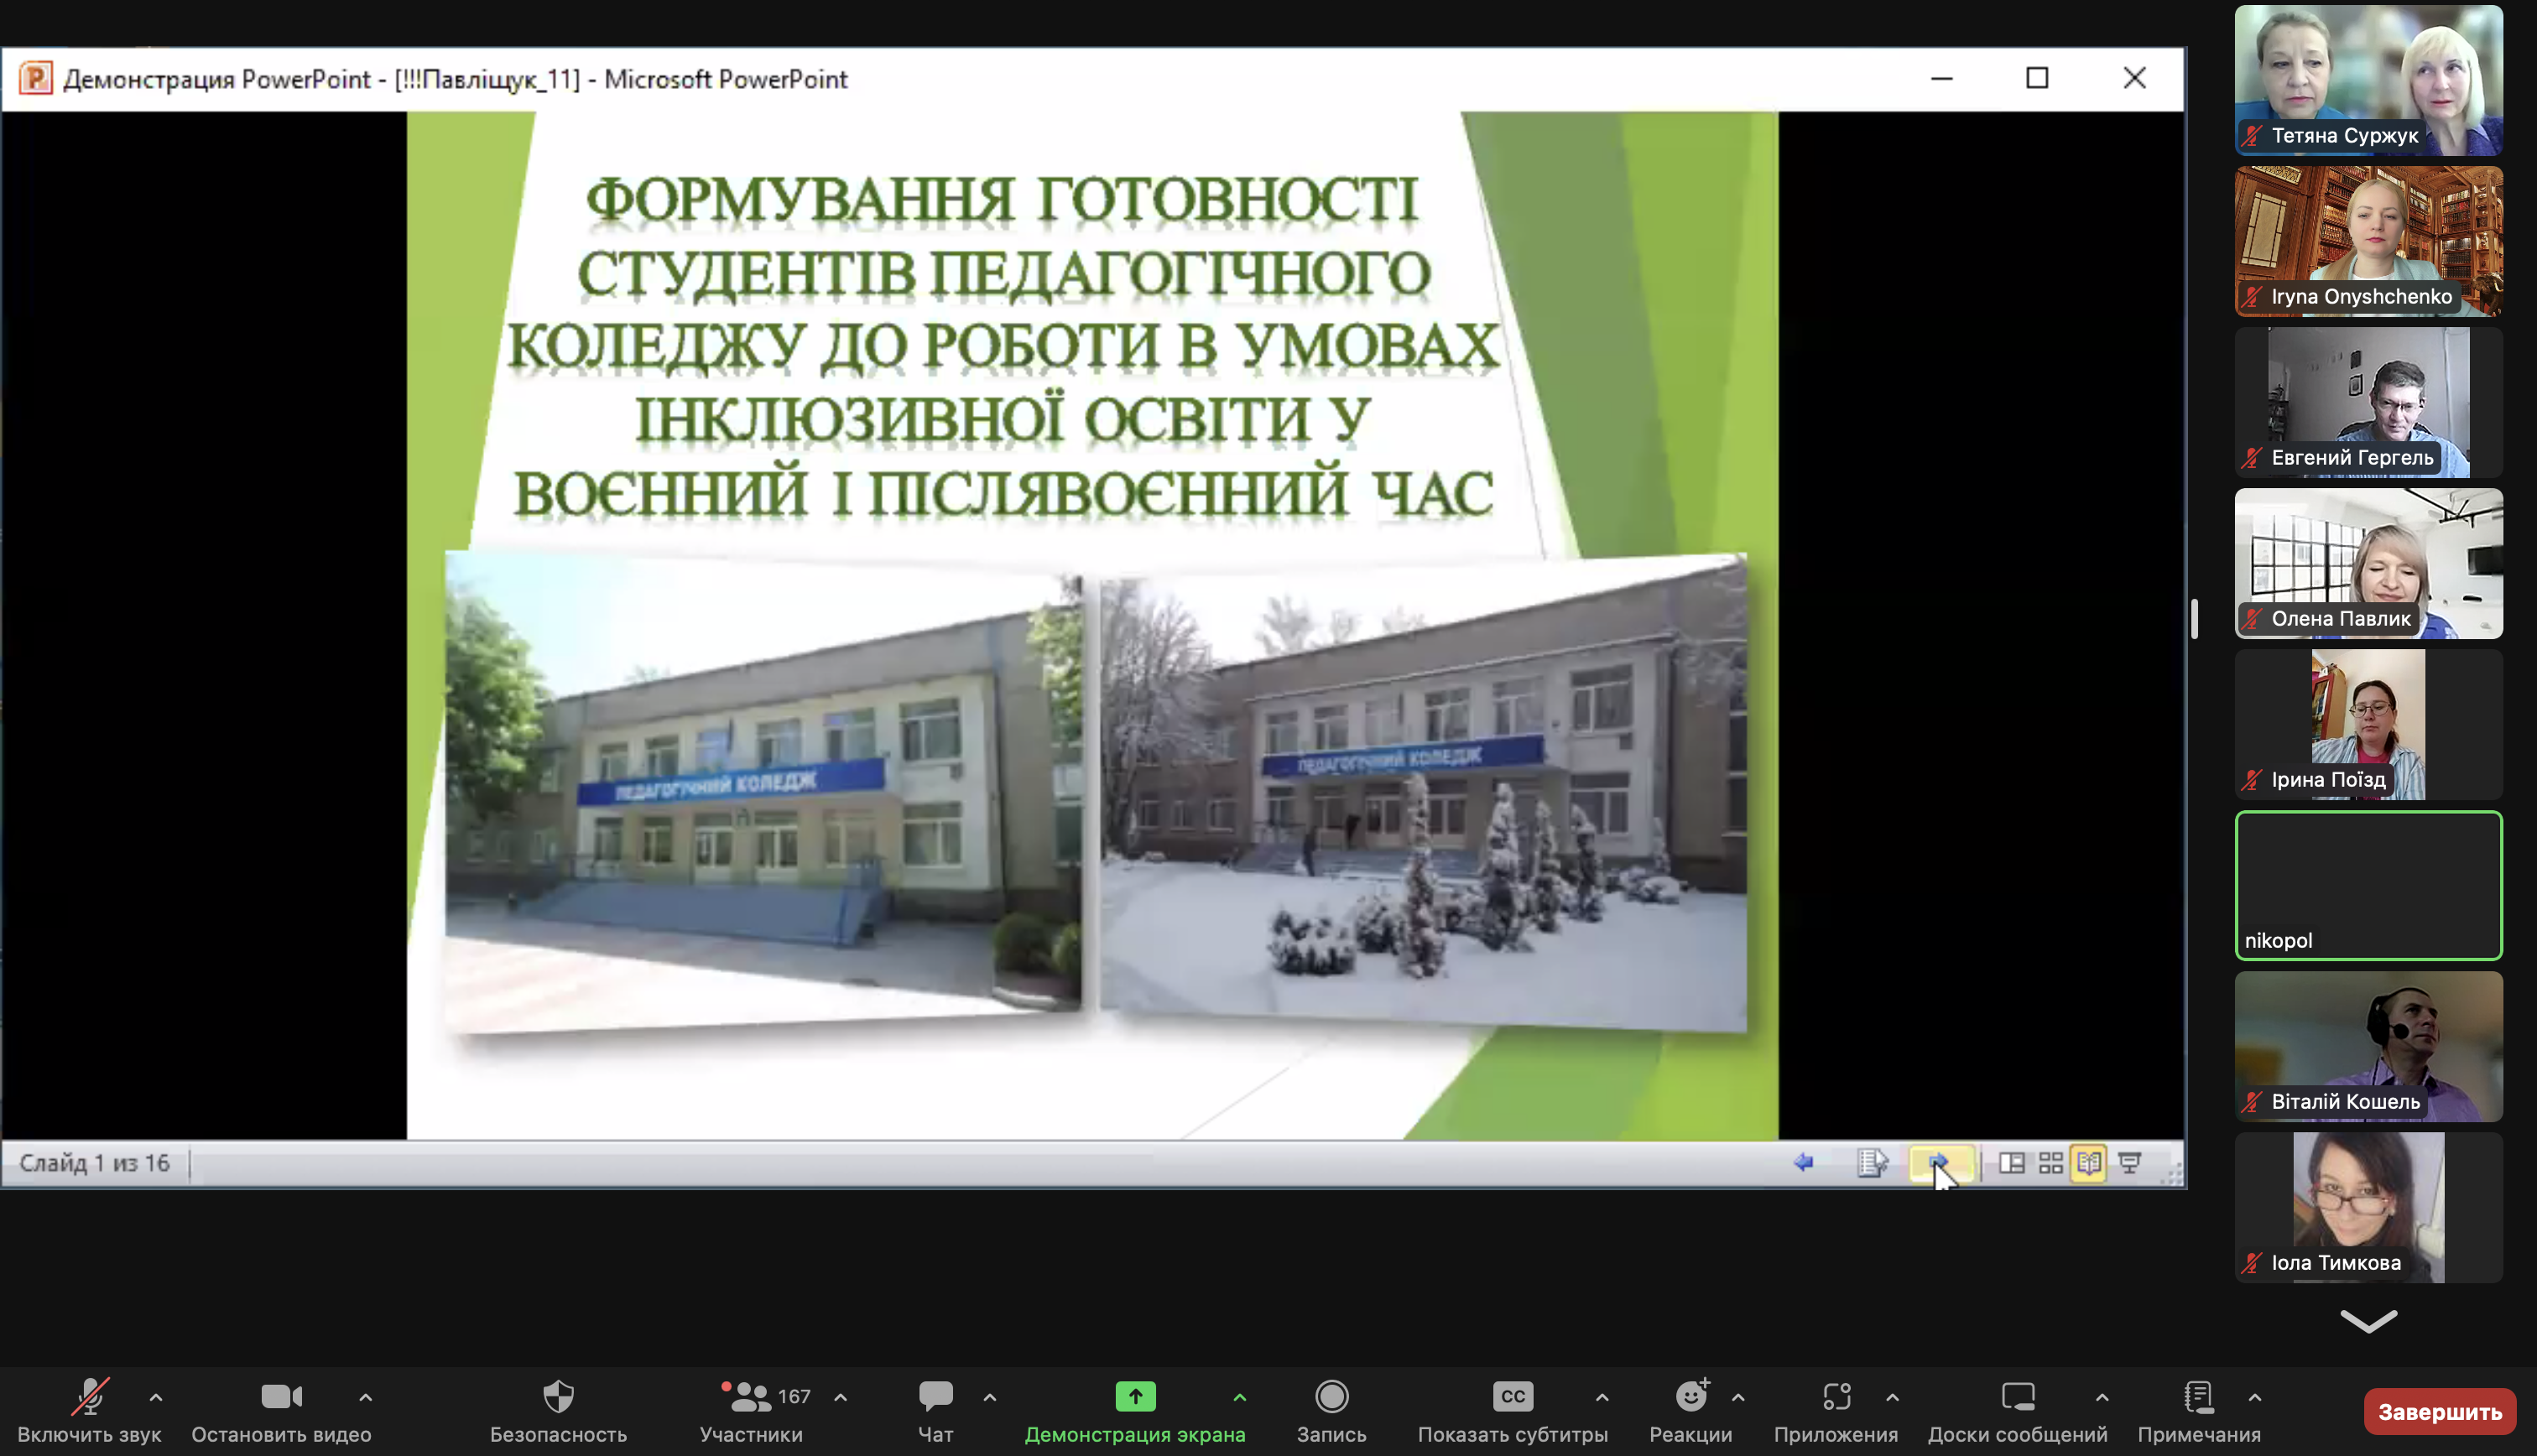Expand subtitle options arrow
Viewport: 2537px width, 1456px height.
pos(1602,1397)
